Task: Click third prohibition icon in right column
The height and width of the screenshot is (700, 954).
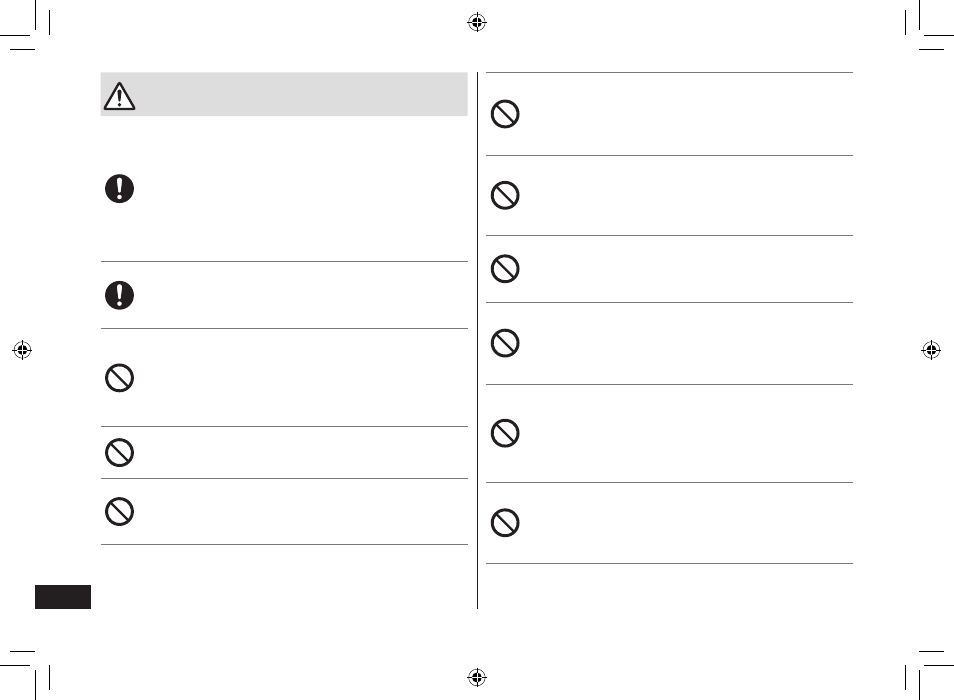Action: [x=505, y=269]
